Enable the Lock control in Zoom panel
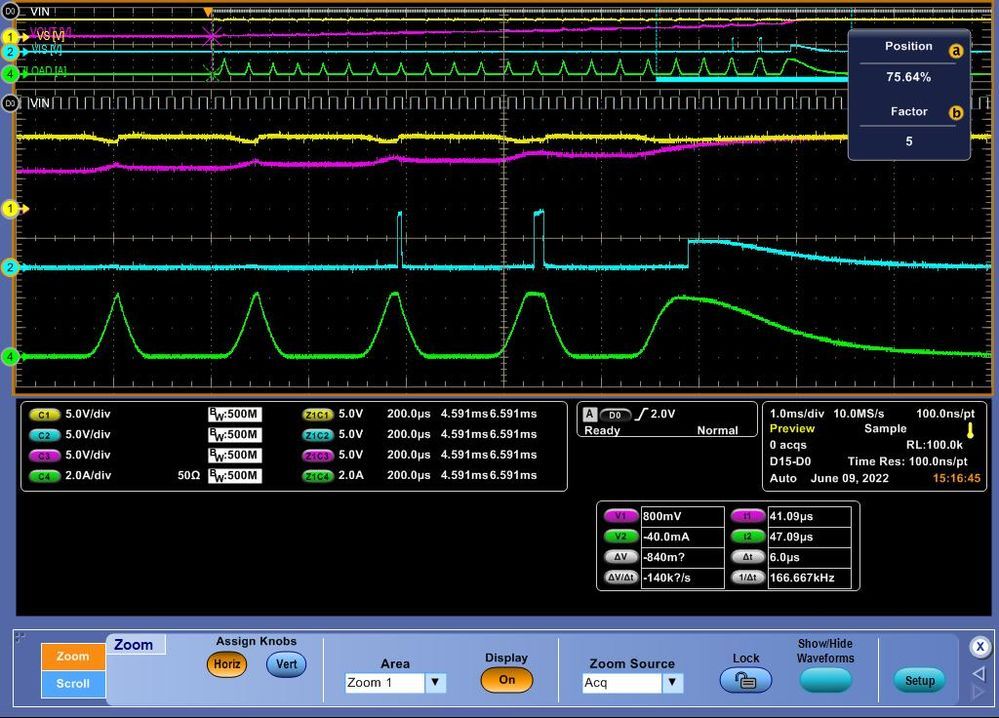Image resolution: width=999 pixels, height=718 pixels. [746, 679]
